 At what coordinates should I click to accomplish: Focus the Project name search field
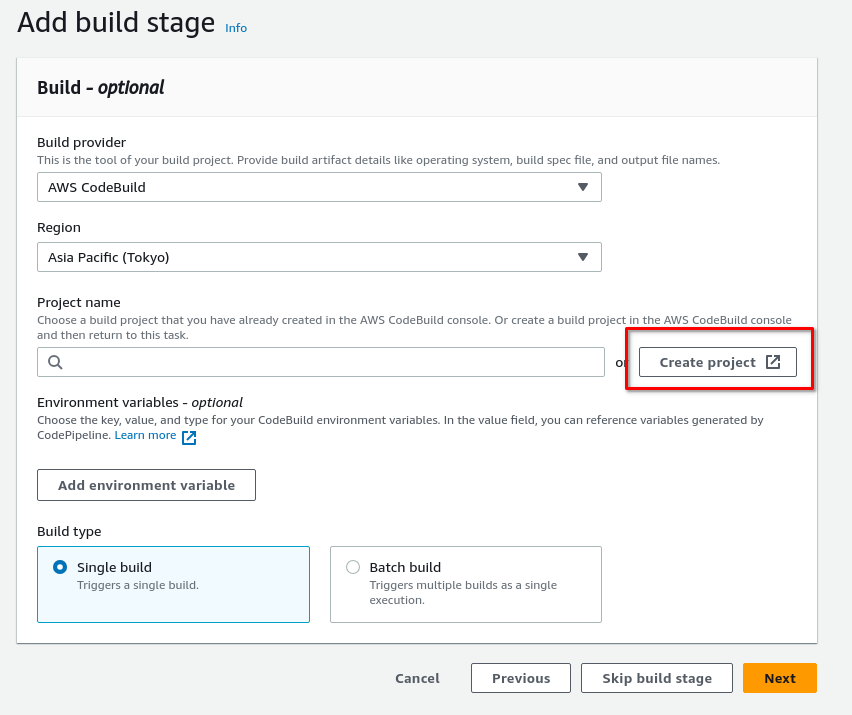330,362
